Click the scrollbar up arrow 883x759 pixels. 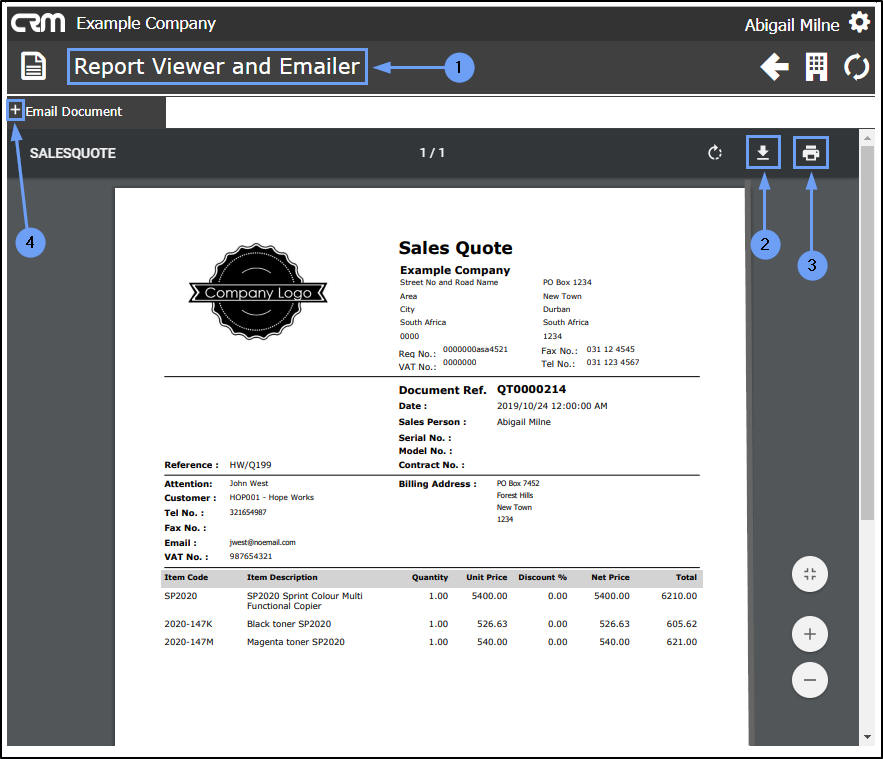point(867,138)
